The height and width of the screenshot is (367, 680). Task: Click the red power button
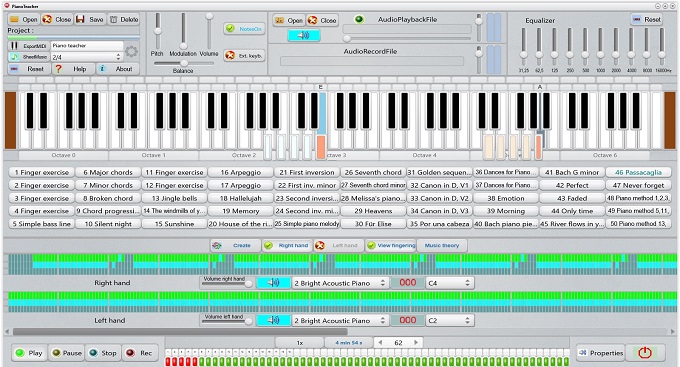[x=645, y=353]
